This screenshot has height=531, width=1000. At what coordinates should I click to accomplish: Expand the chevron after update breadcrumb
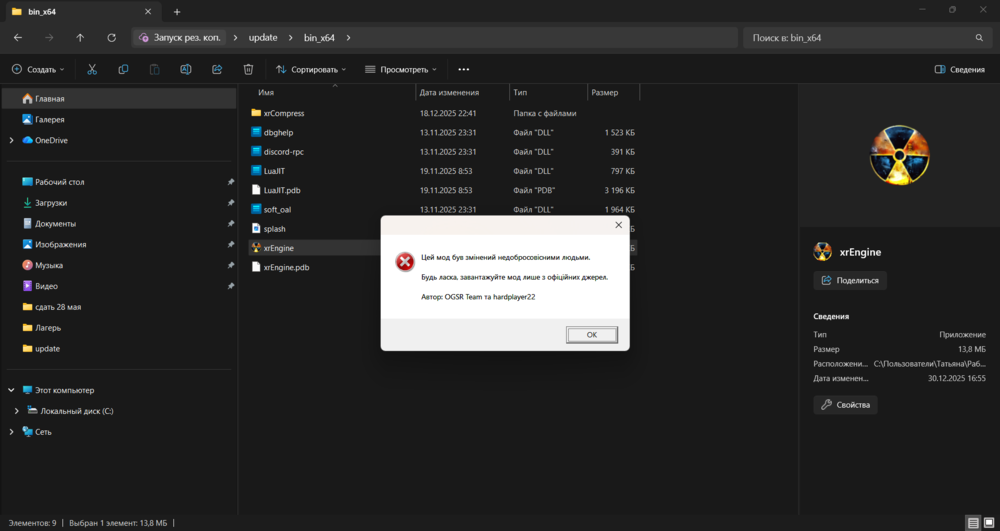pos(291,38)
